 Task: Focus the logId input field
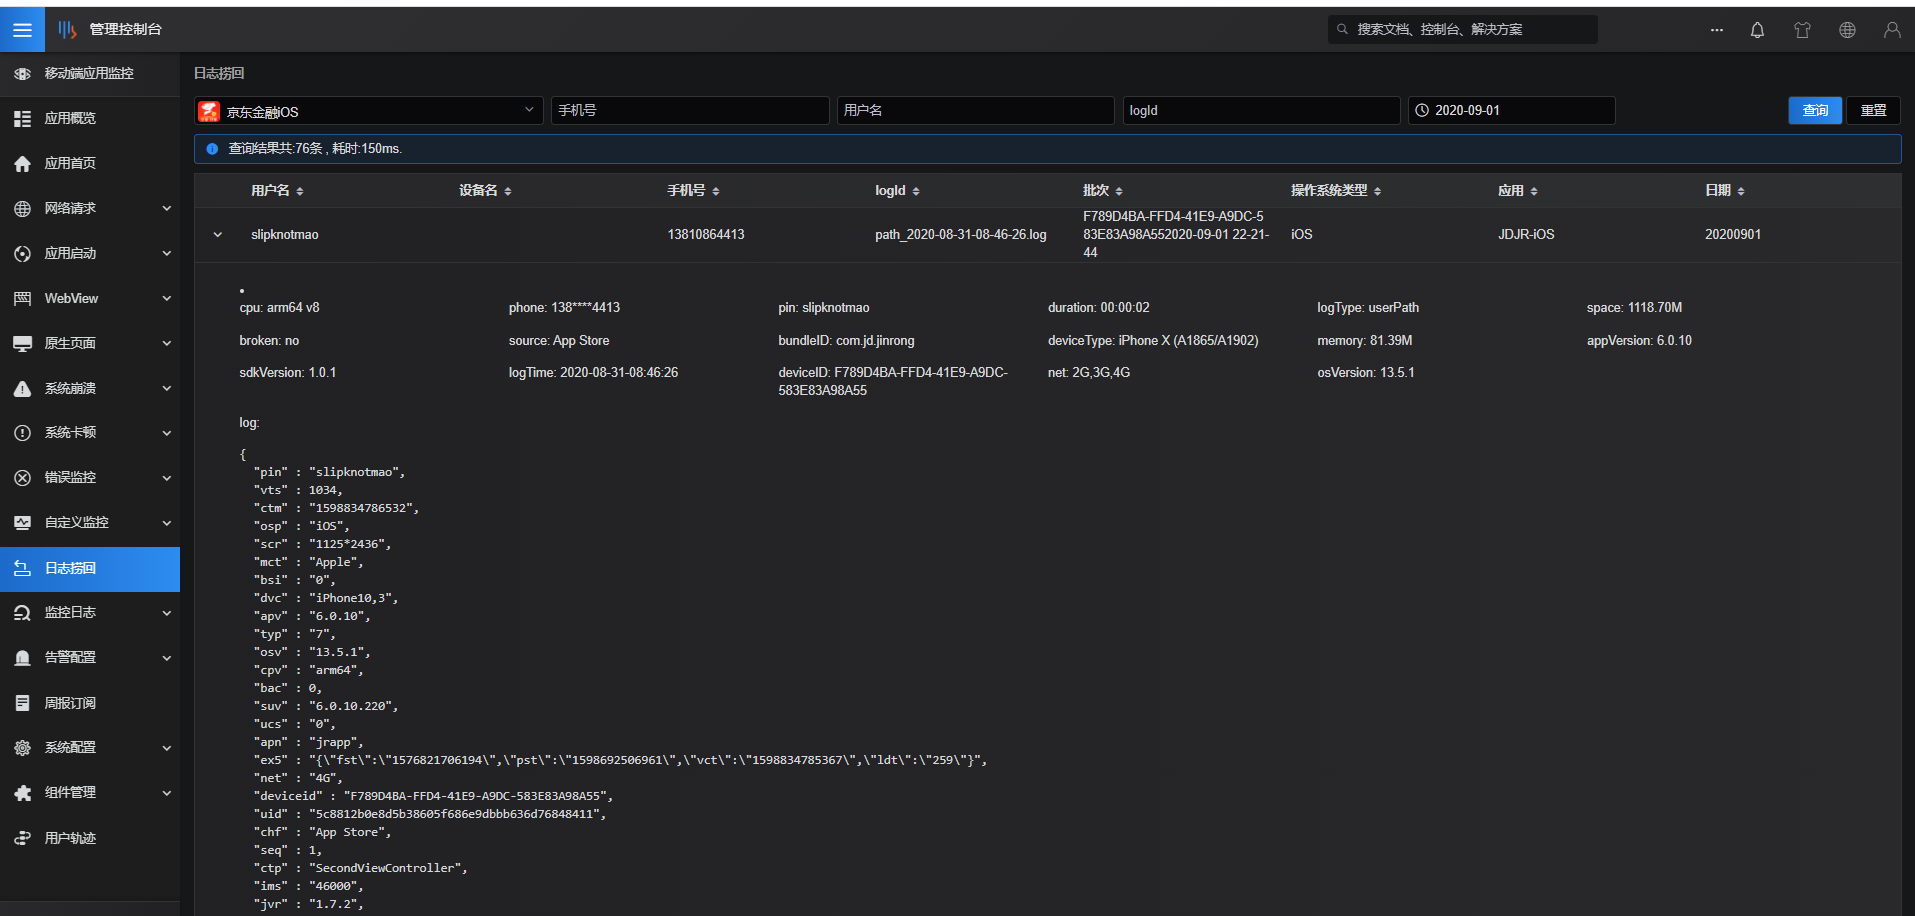1261,111
